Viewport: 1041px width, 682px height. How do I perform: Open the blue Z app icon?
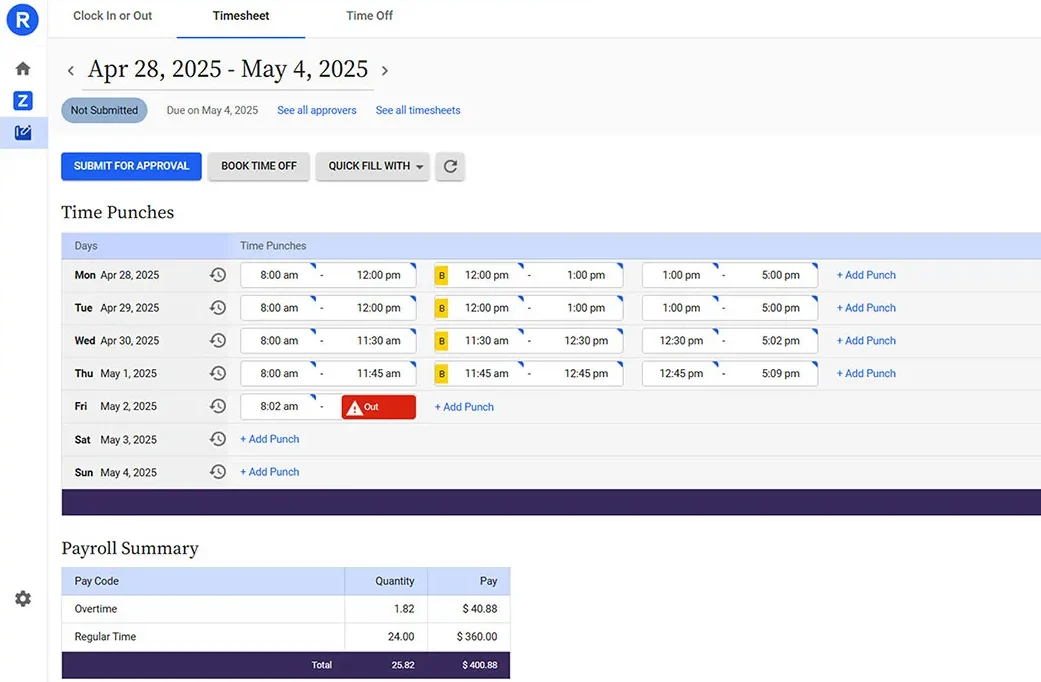[23, 100]
